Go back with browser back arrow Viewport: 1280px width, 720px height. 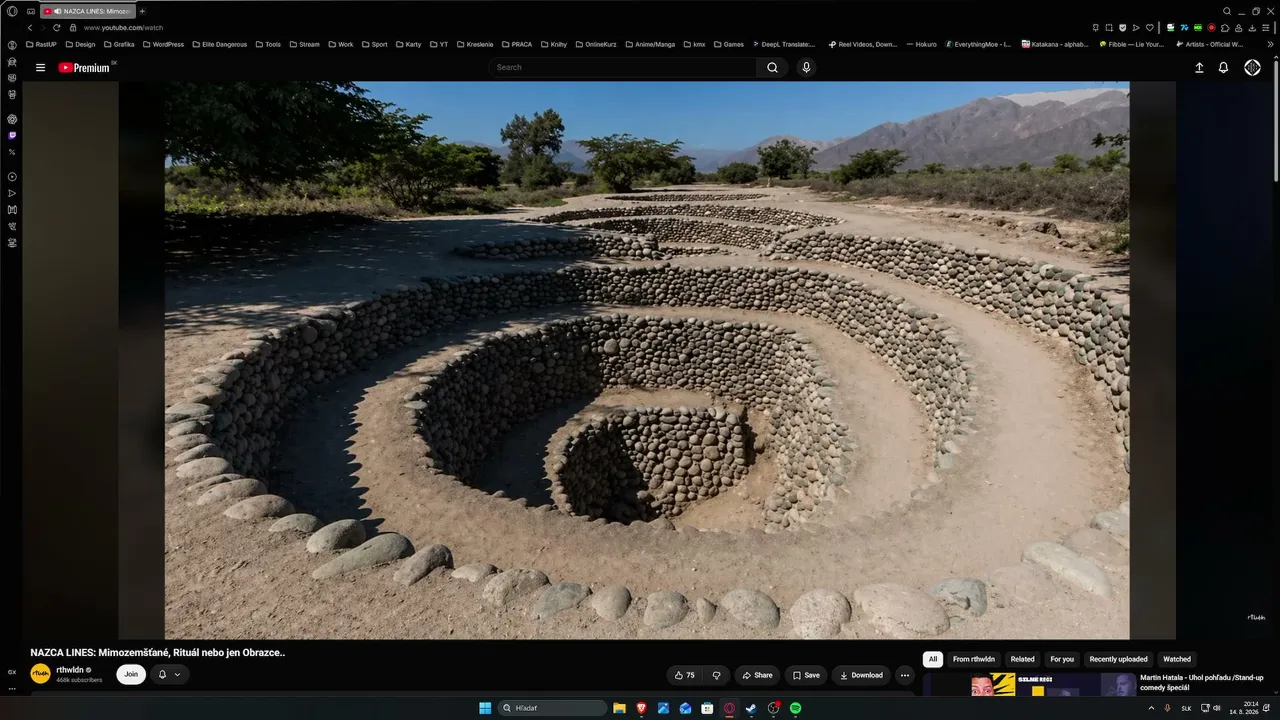[x=30, y=28]
